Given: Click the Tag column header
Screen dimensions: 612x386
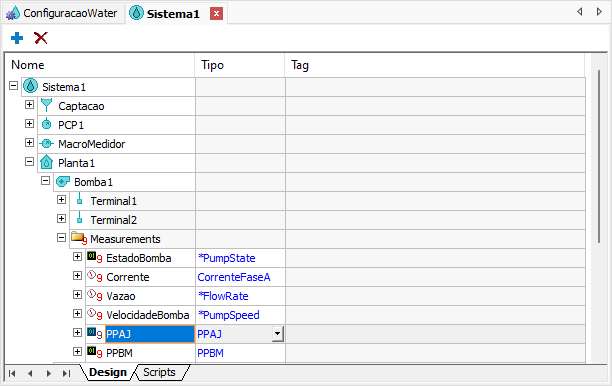Looking at the screenshot, I should (x=435, y=65).
